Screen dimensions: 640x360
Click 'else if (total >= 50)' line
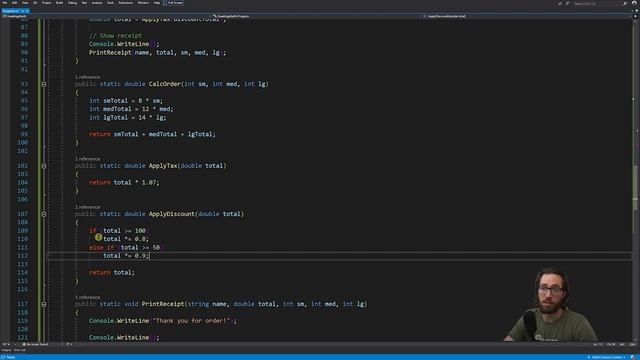127,248
